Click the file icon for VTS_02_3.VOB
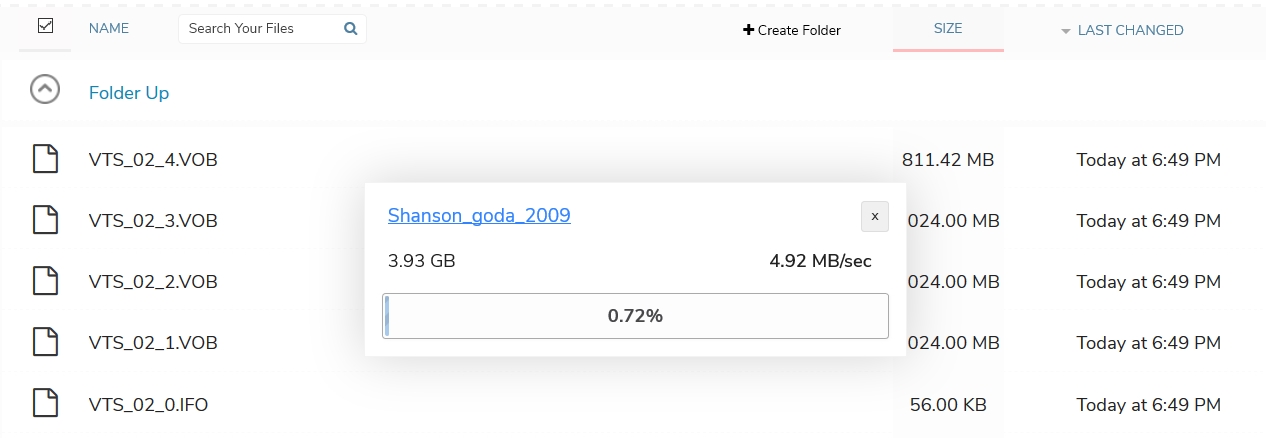 pyautogui.click(x=45, y=220)
